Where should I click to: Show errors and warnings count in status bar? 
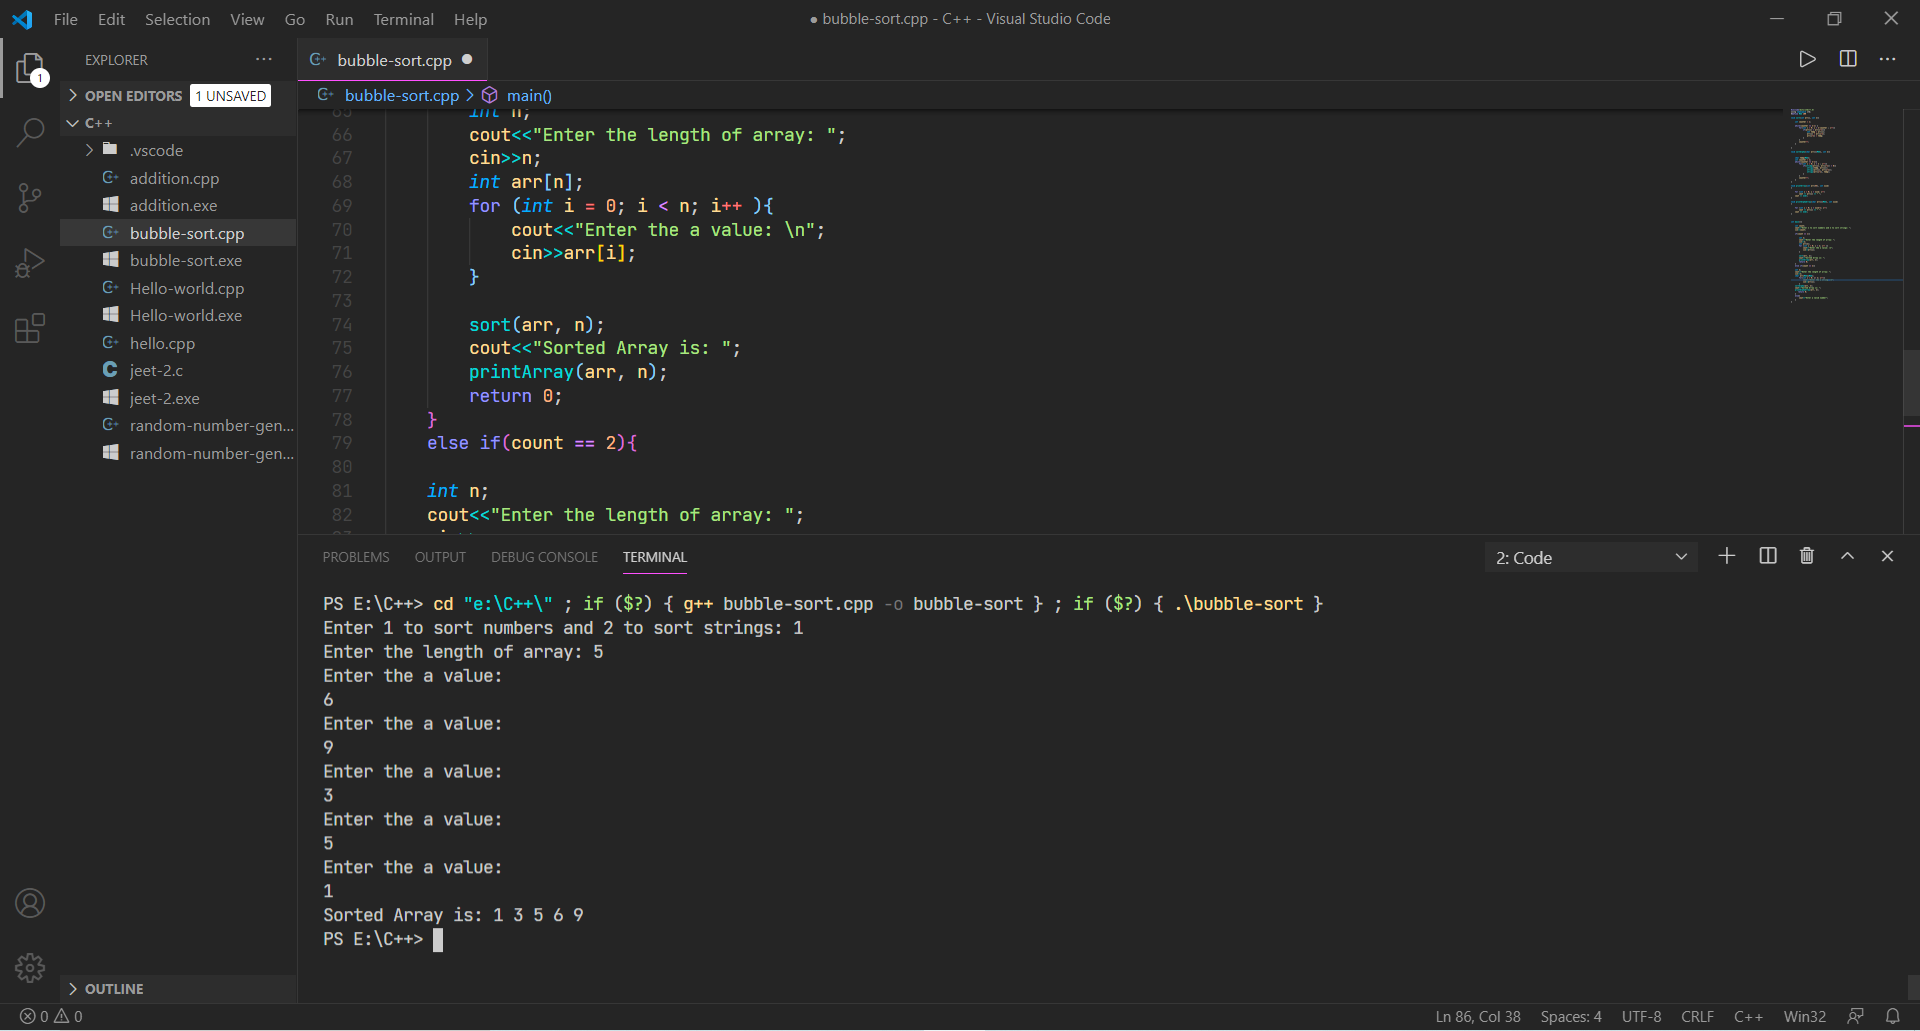[51, 1016]
